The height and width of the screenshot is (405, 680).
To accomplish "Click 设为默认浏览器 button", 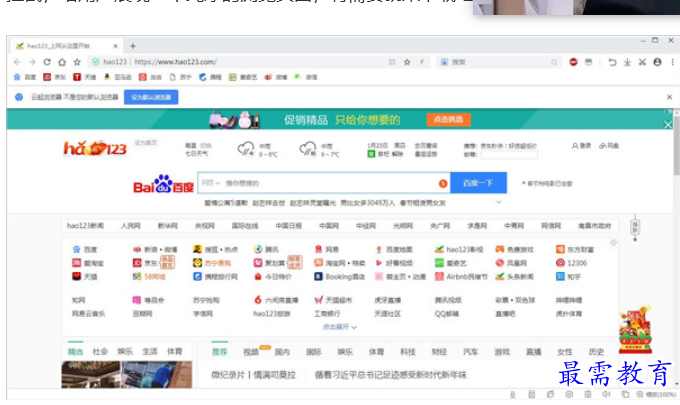I will point(150,97).
